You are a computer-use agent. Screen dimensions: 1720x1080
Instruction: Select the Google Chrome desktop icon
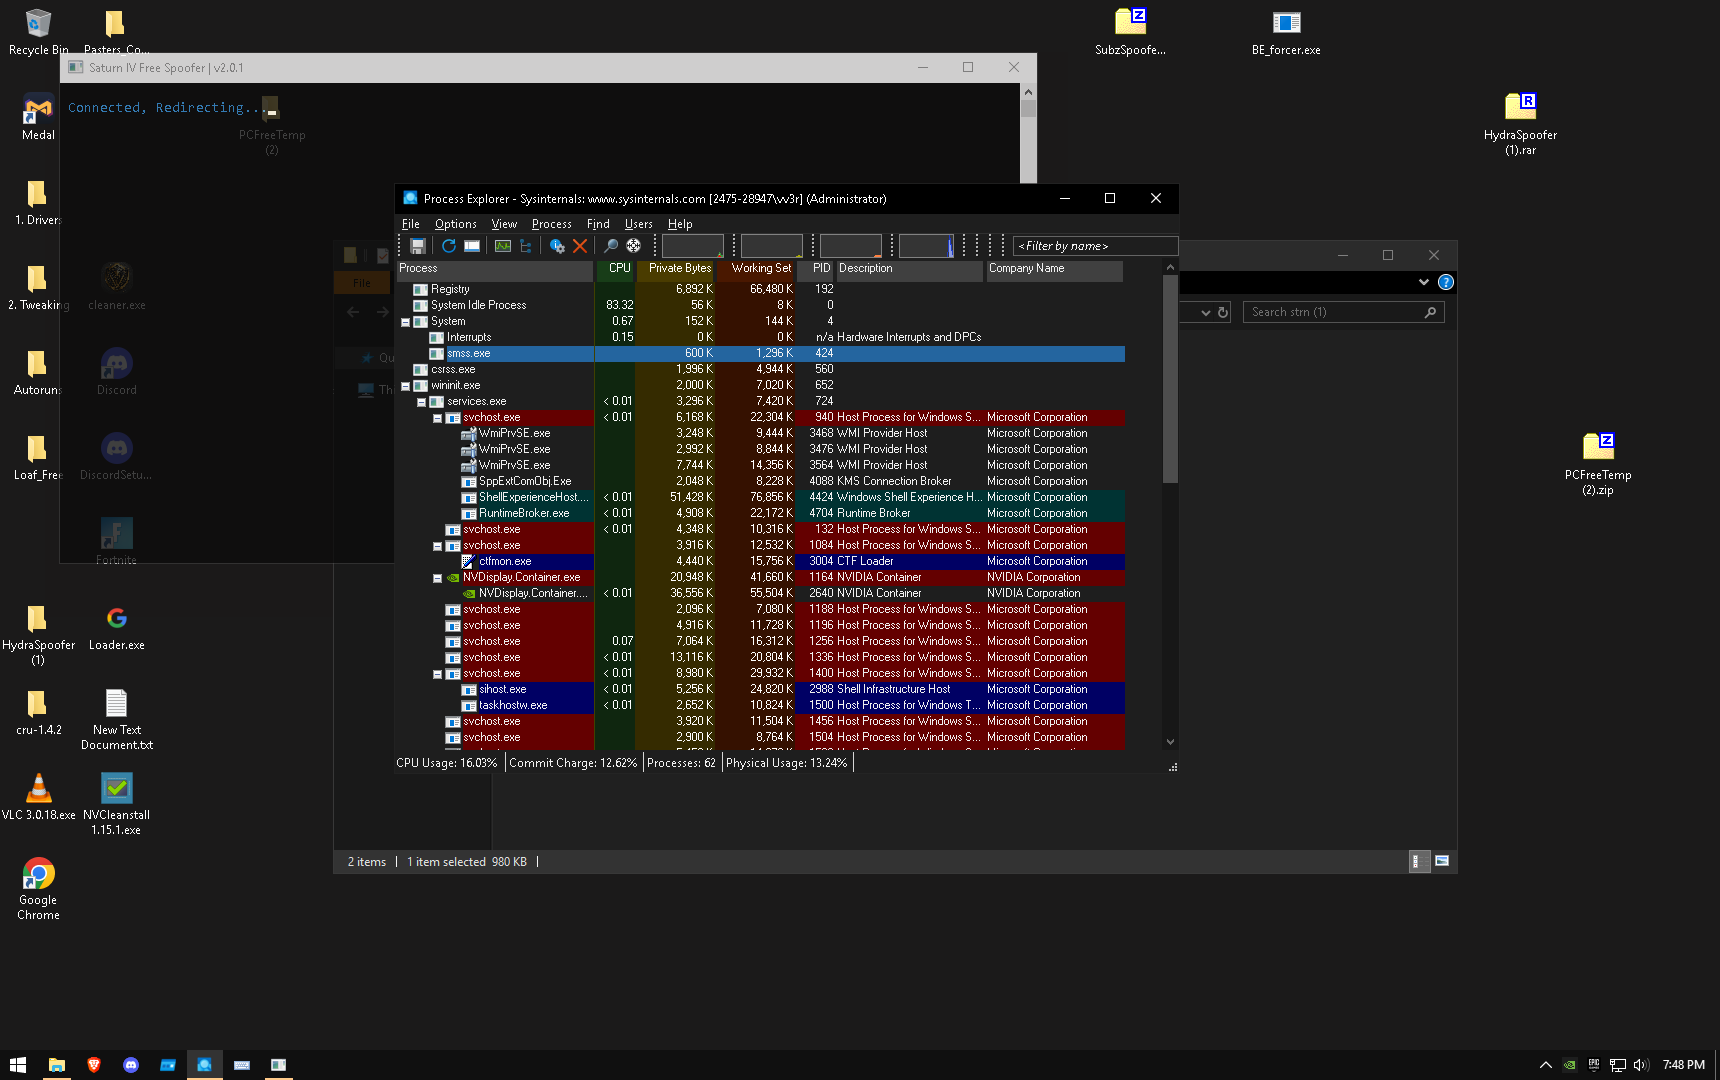point(38,889)
